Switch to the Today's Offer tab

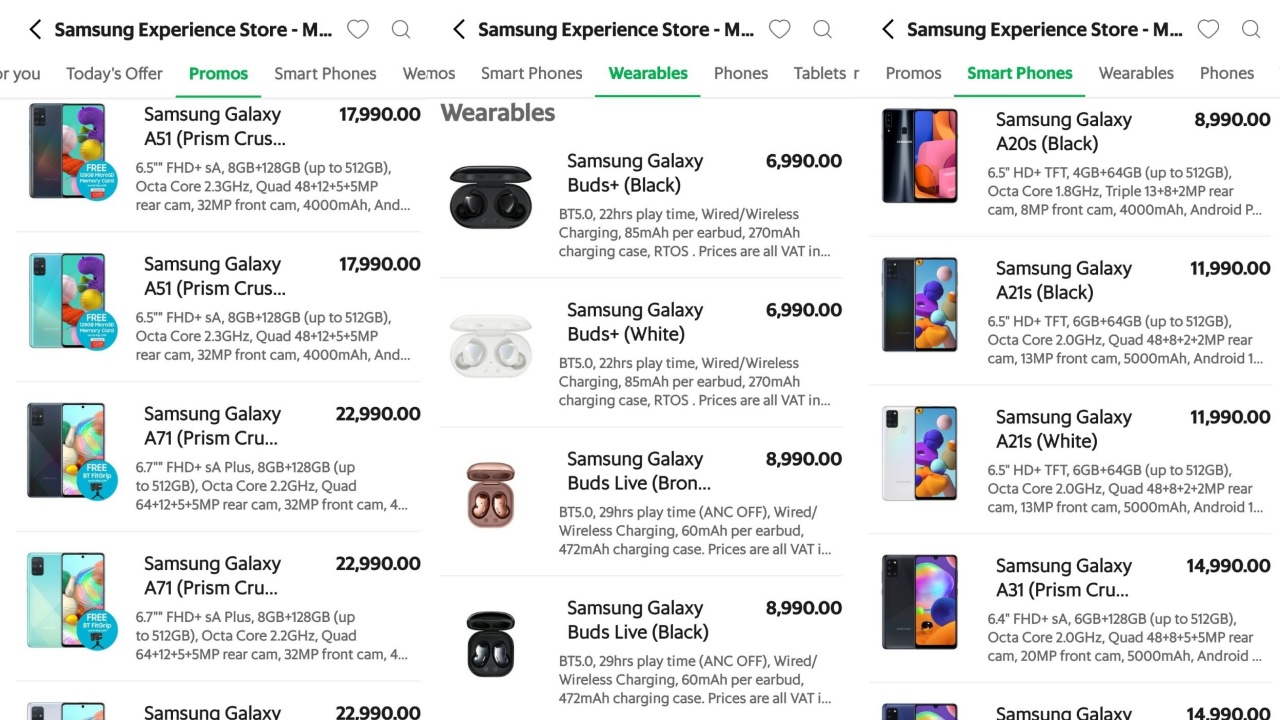(114, 73)
